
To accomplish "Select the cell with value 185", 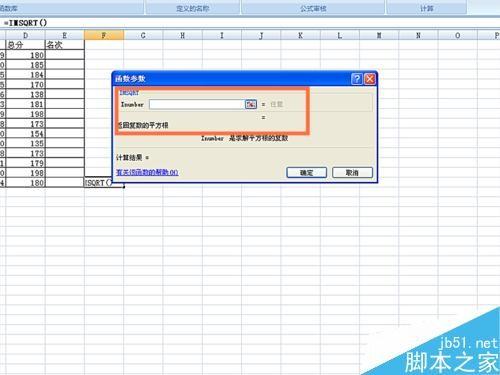I will click(x=25, y=65).
